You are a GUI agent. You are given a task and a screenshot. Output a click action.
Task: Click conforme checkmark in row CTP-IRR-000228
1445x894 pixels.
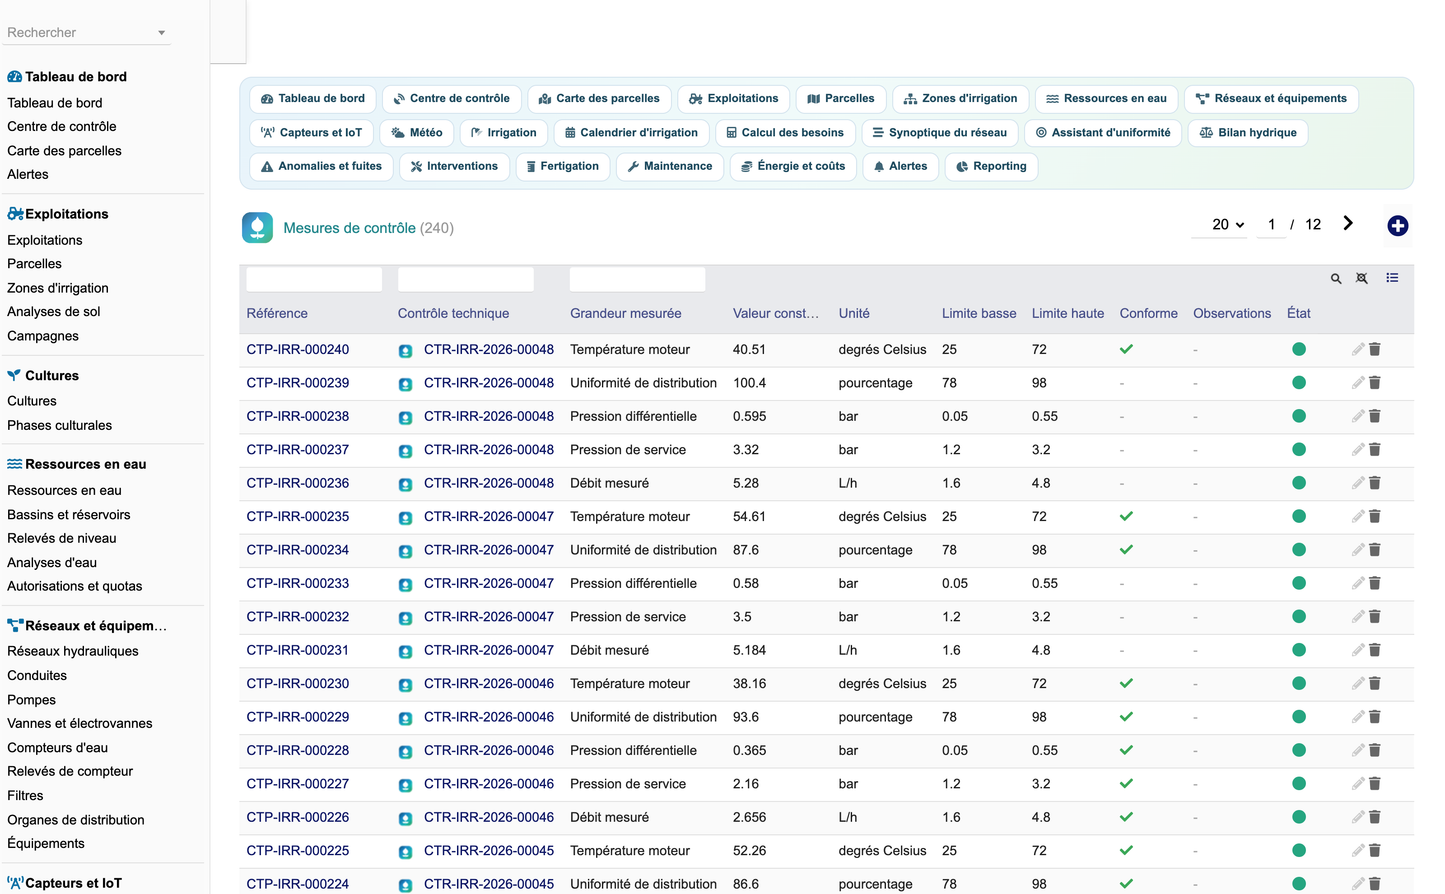click(1126, 750)
